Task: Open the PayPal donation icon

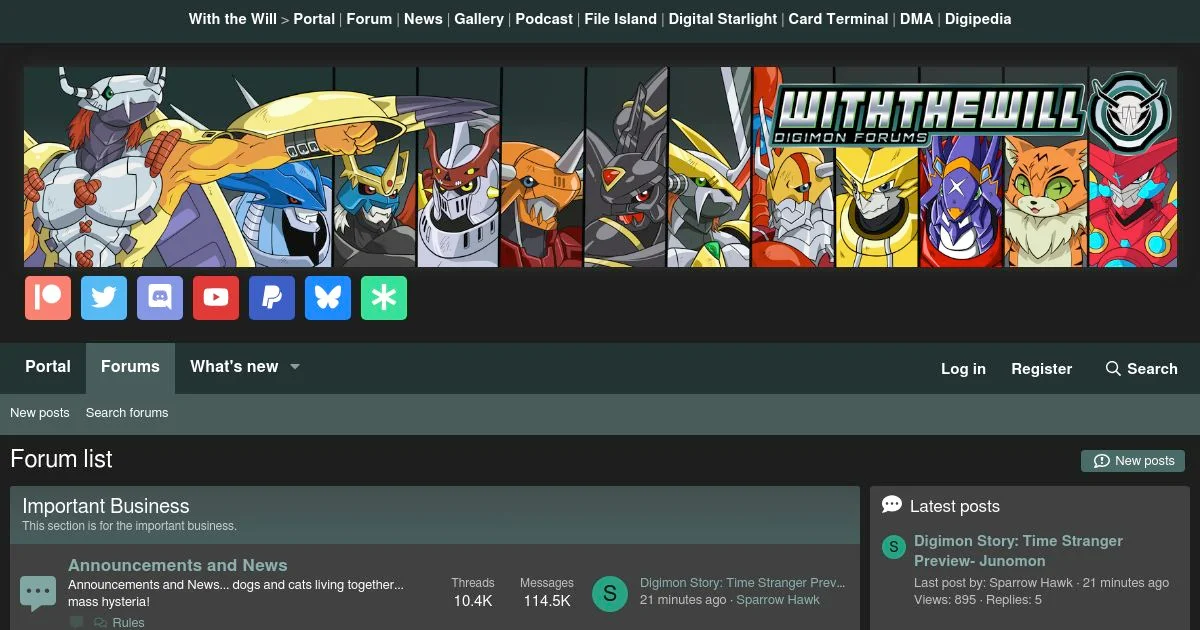Action: (272, 298)
